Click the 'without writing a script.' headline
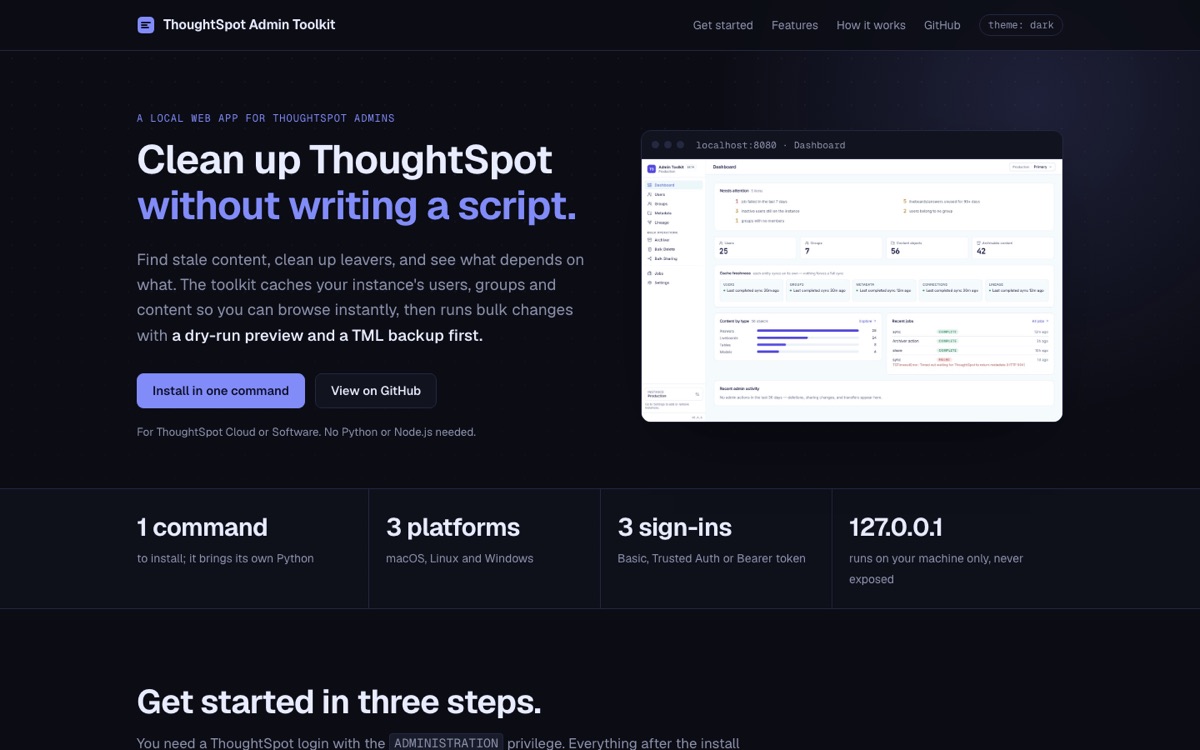 [x=357, y=205]
